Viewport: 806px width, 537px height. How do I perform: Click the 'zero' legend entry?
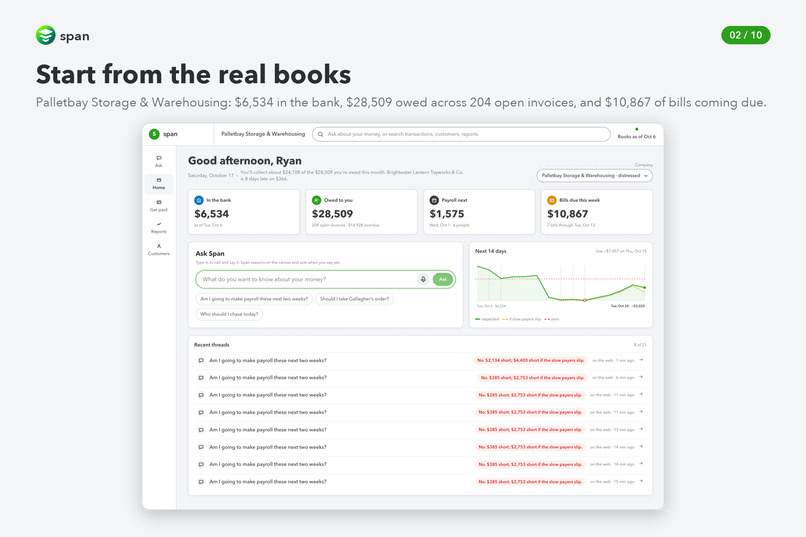pos(552,319)
